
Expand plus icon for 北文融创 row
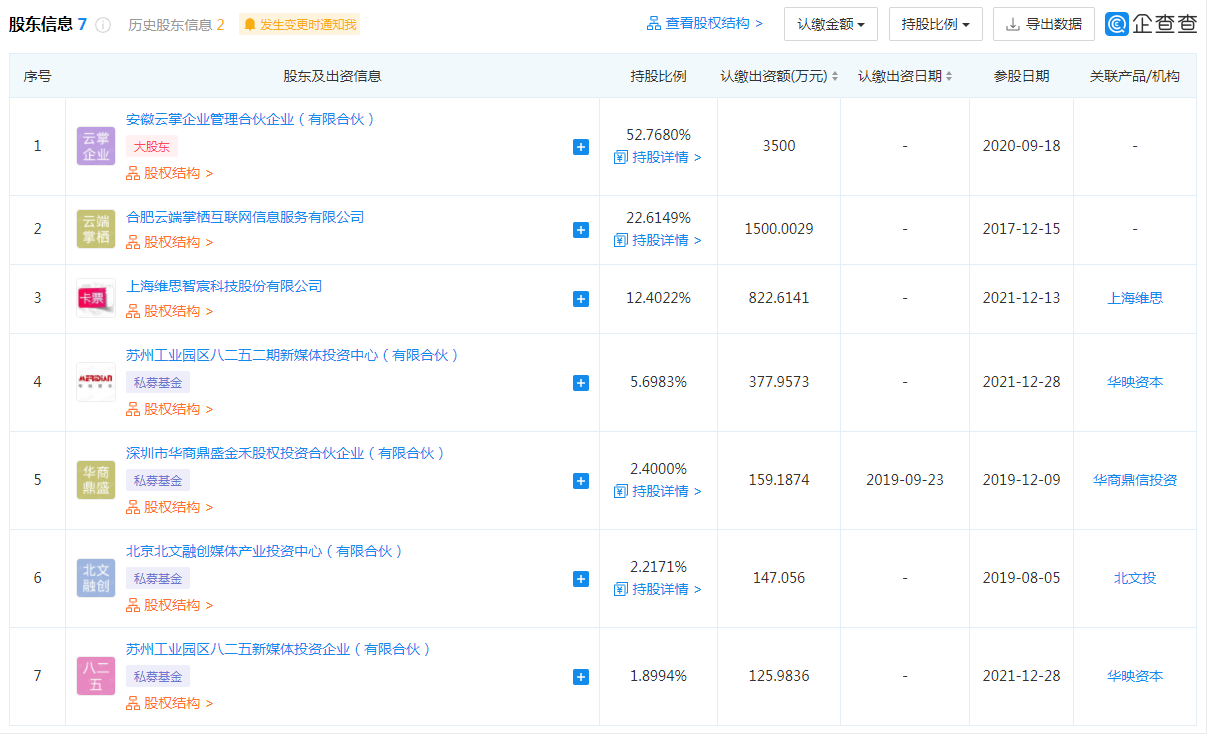pos(581,579)
